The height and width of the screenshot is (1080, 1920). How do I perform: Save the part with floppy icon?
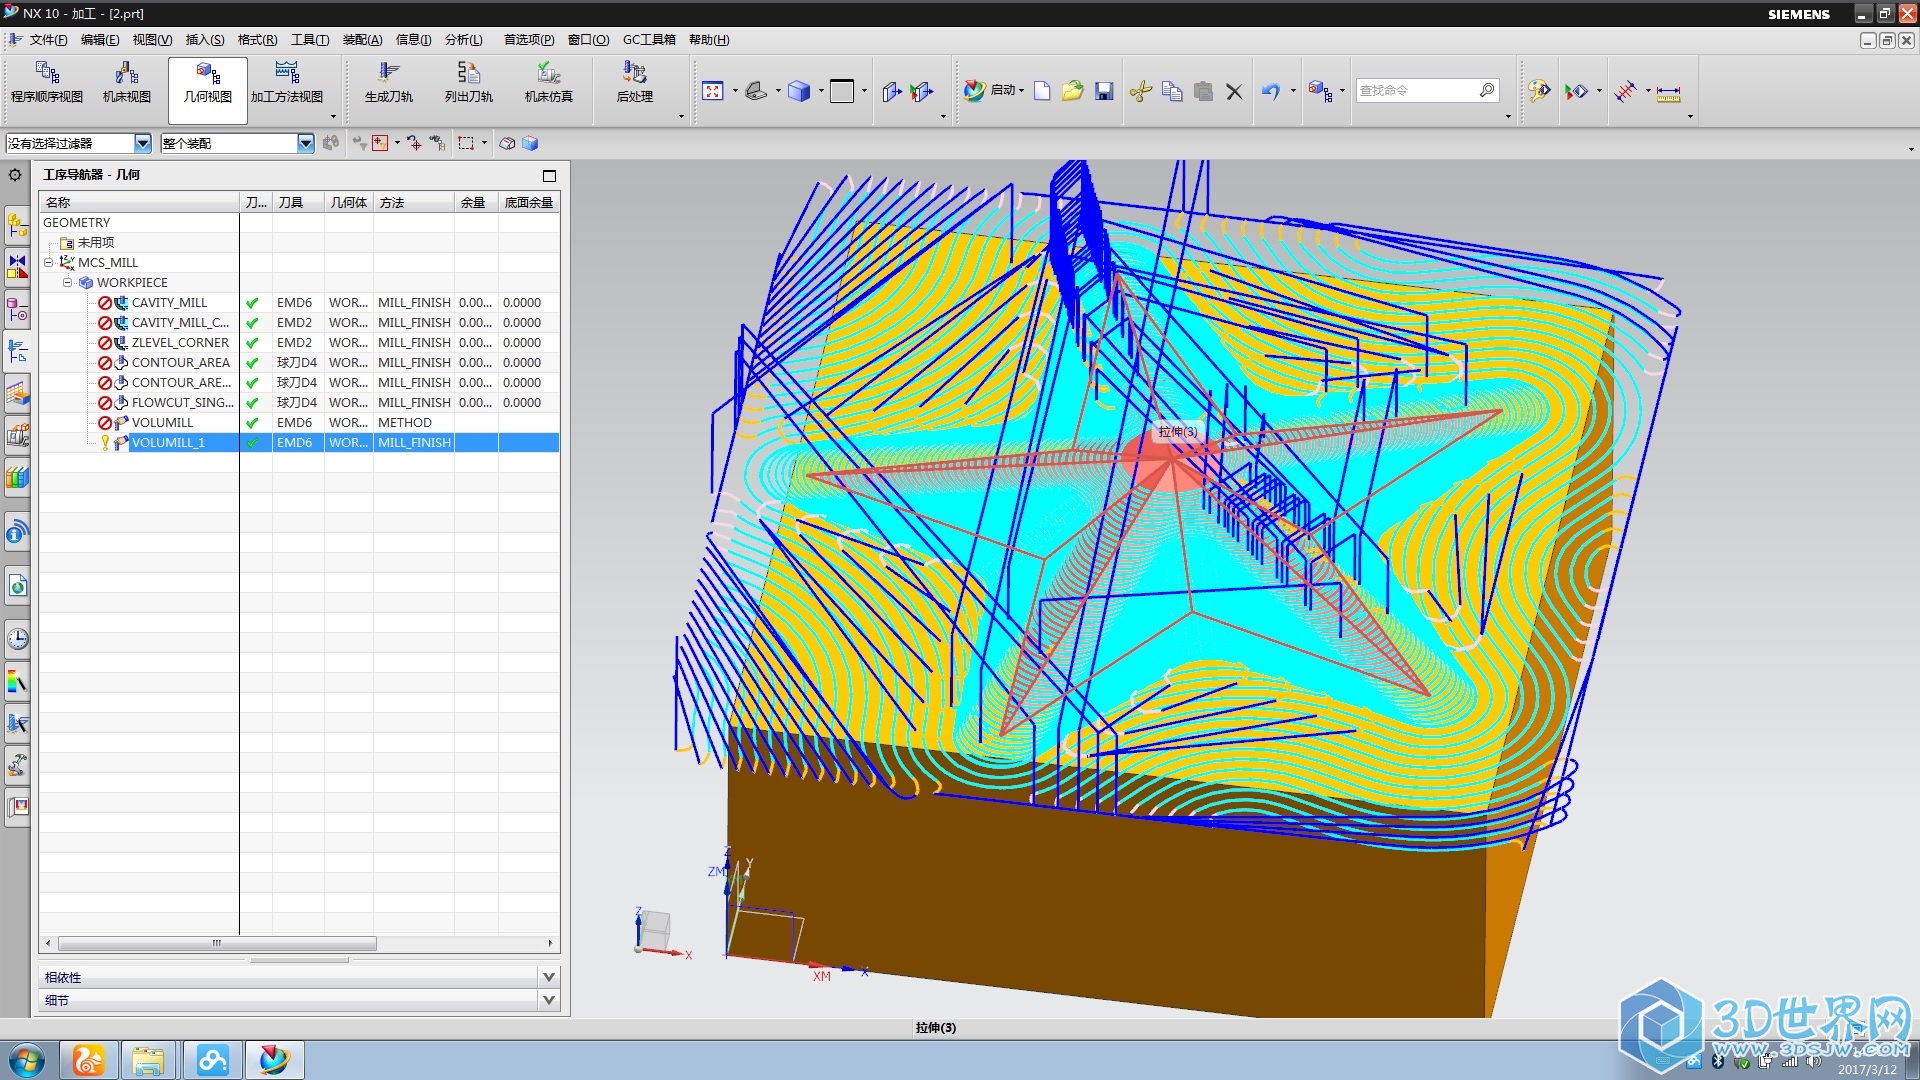coord(1104,91)
